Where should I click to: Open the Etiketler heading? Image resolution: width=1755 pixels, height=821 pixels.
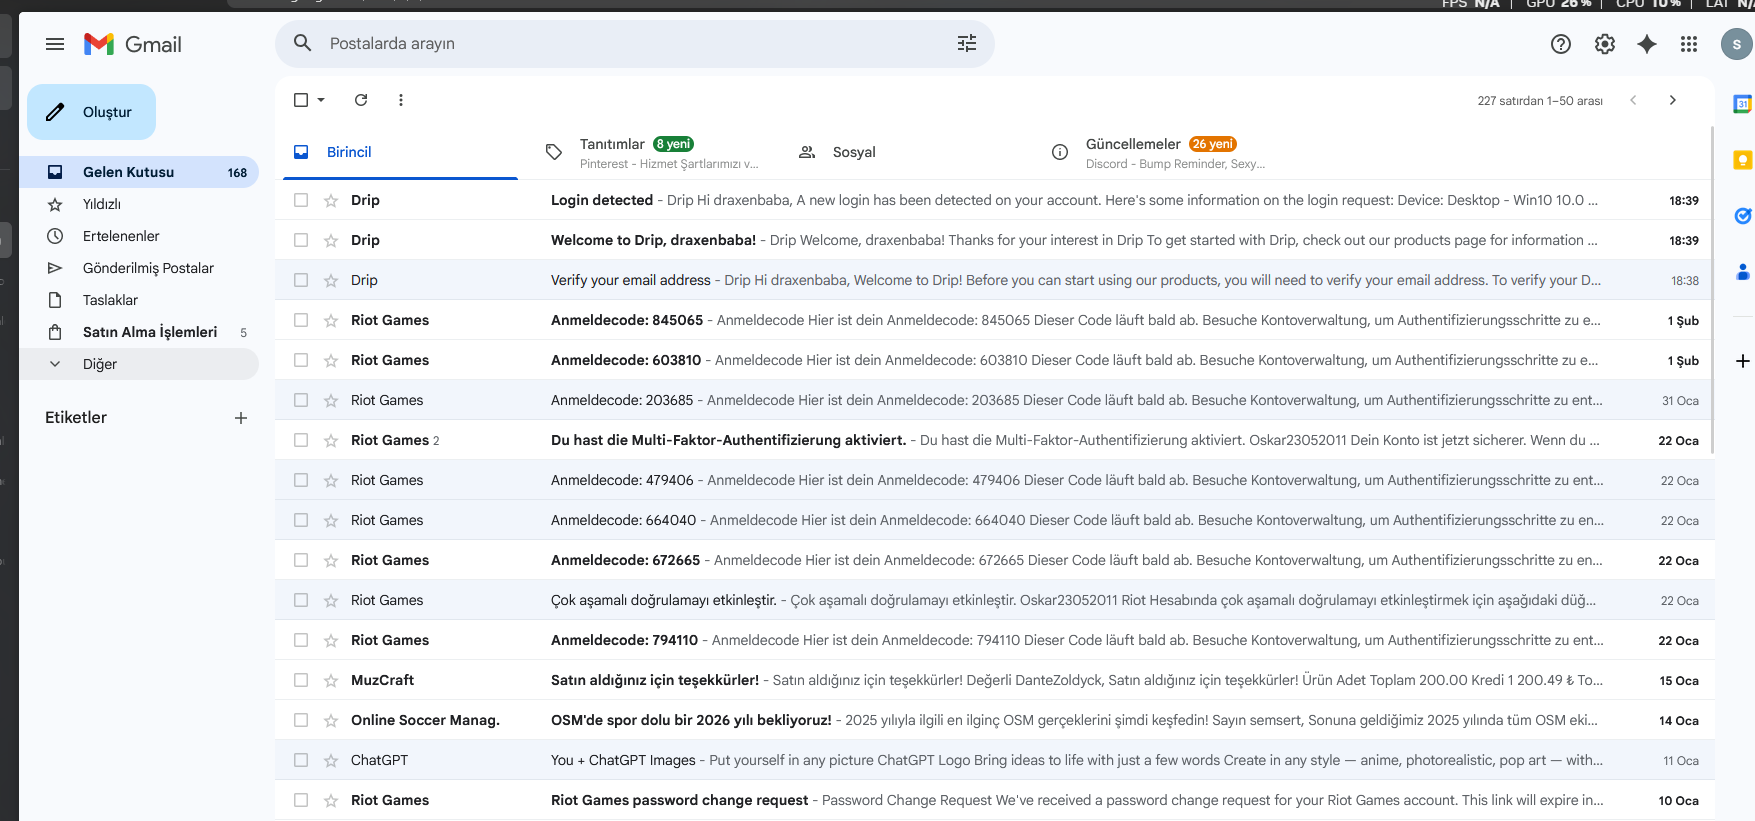point(76,418)
